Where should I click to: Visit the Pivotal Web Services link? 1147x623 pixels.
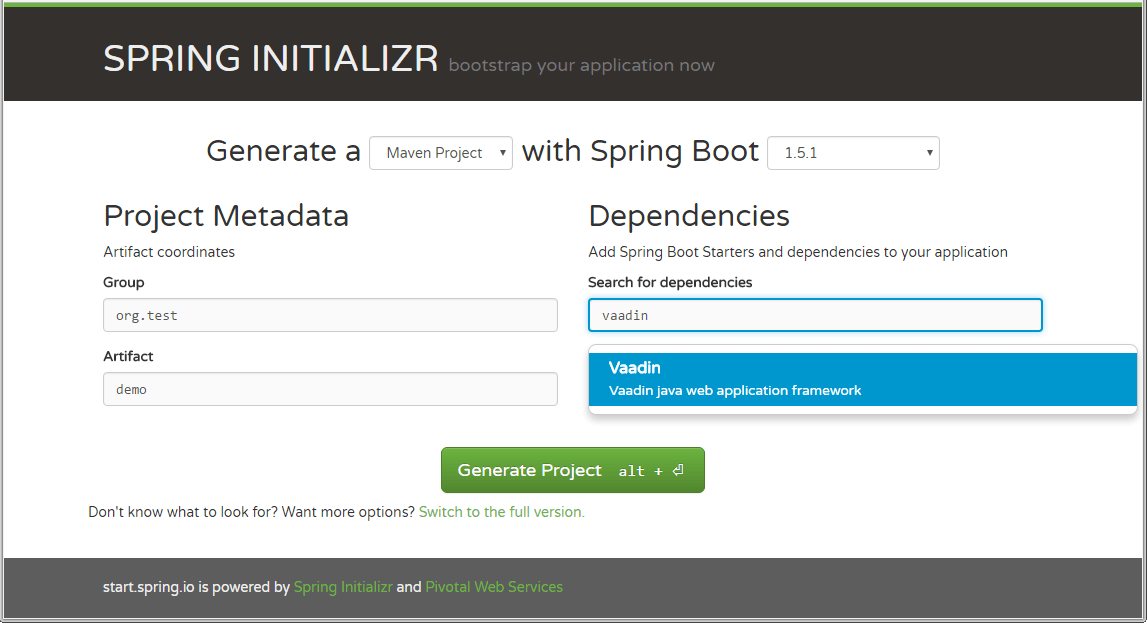tap(494, 587)
